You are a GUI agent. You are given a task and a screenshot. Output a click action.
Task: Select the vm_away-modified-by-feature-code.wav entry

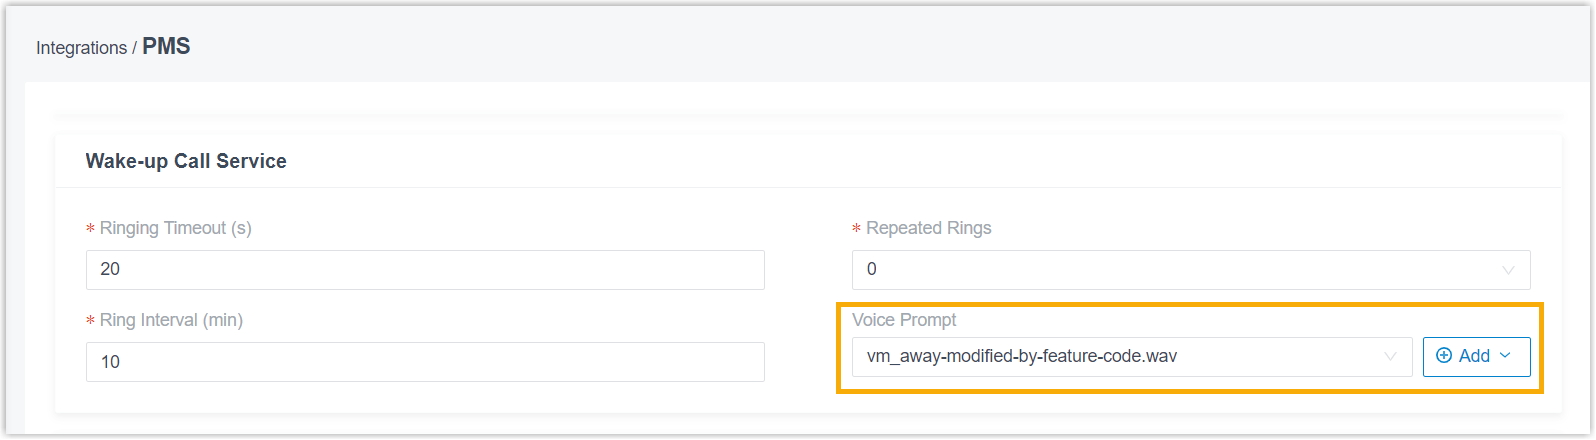(x=1022, y=356)
